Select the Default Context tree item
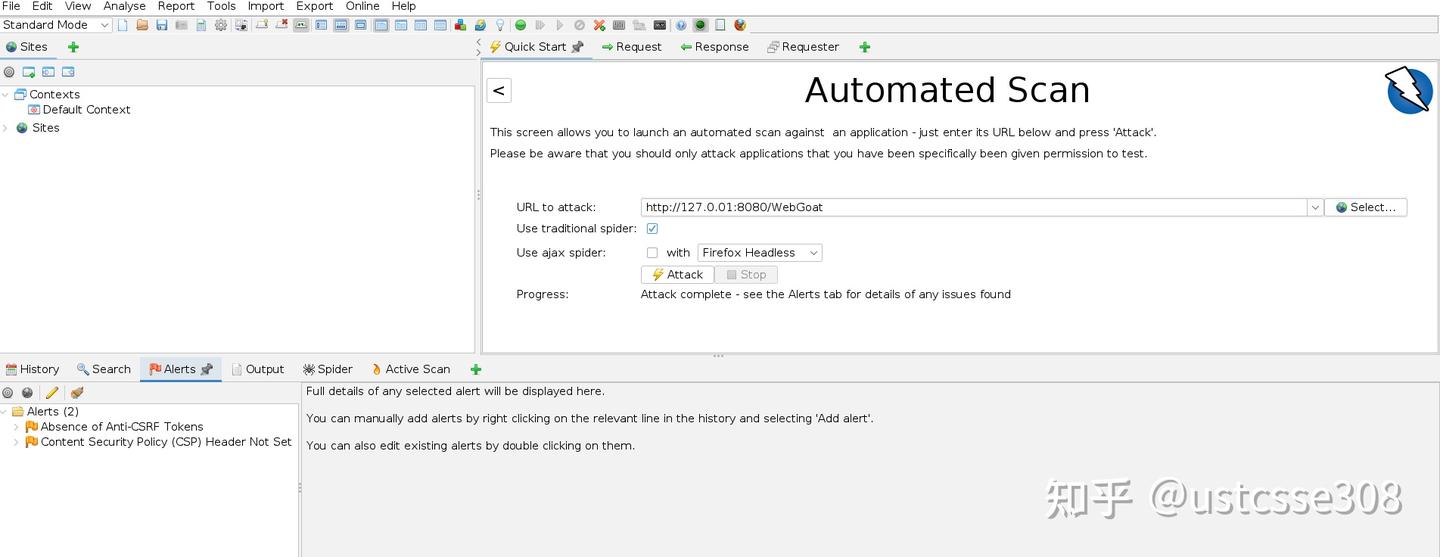Viewport: 1440px width, 557px height. coord(79,110)
